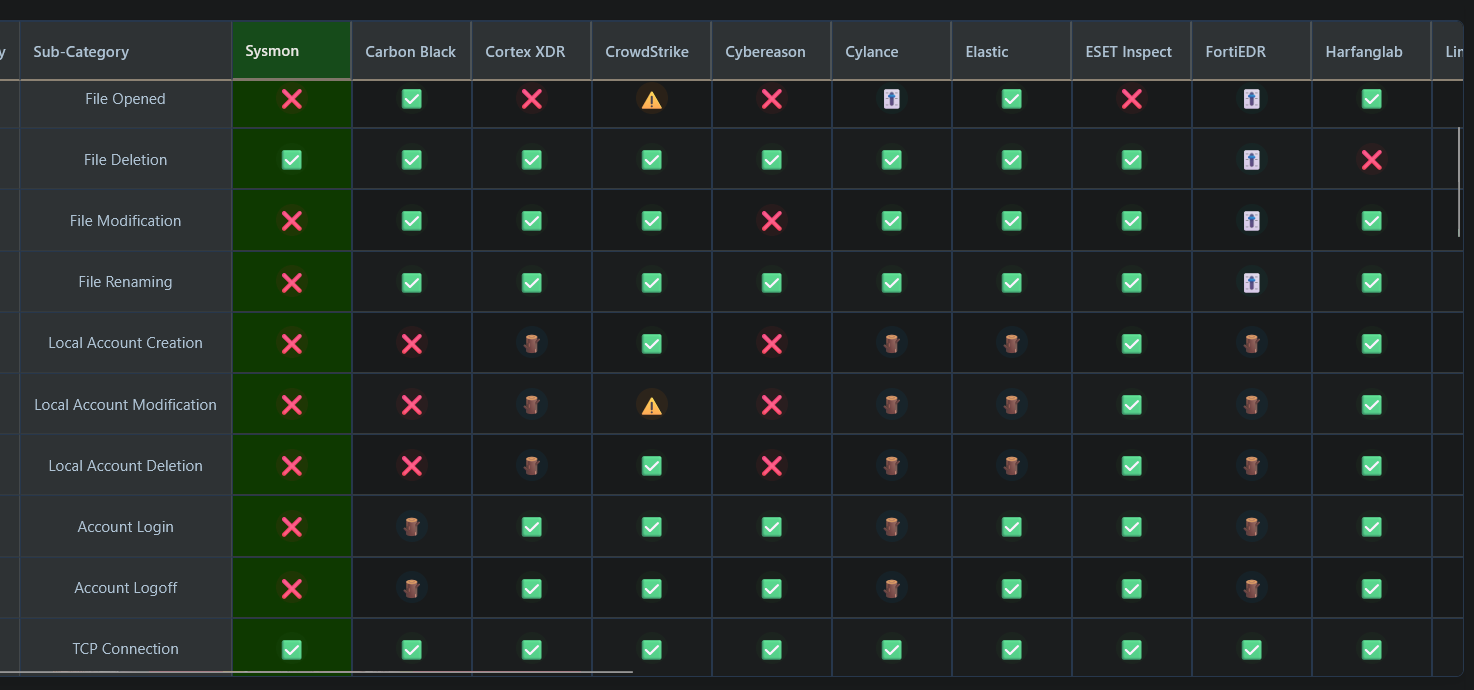Click CrowdStrike's warning icon for File Opened
Image resolution: width=1474 pixels, height=690 pixels.
pyautogui.click(x=652, y=99)
